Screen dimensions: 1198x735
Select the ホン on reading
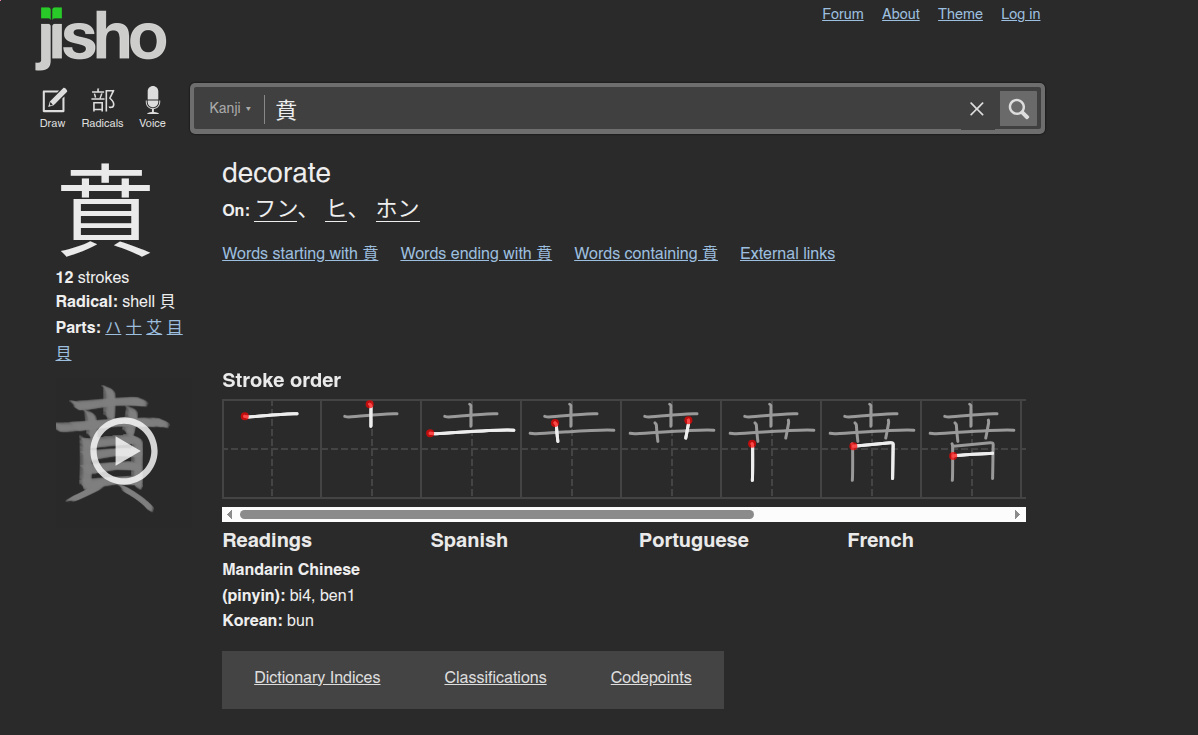397,209
